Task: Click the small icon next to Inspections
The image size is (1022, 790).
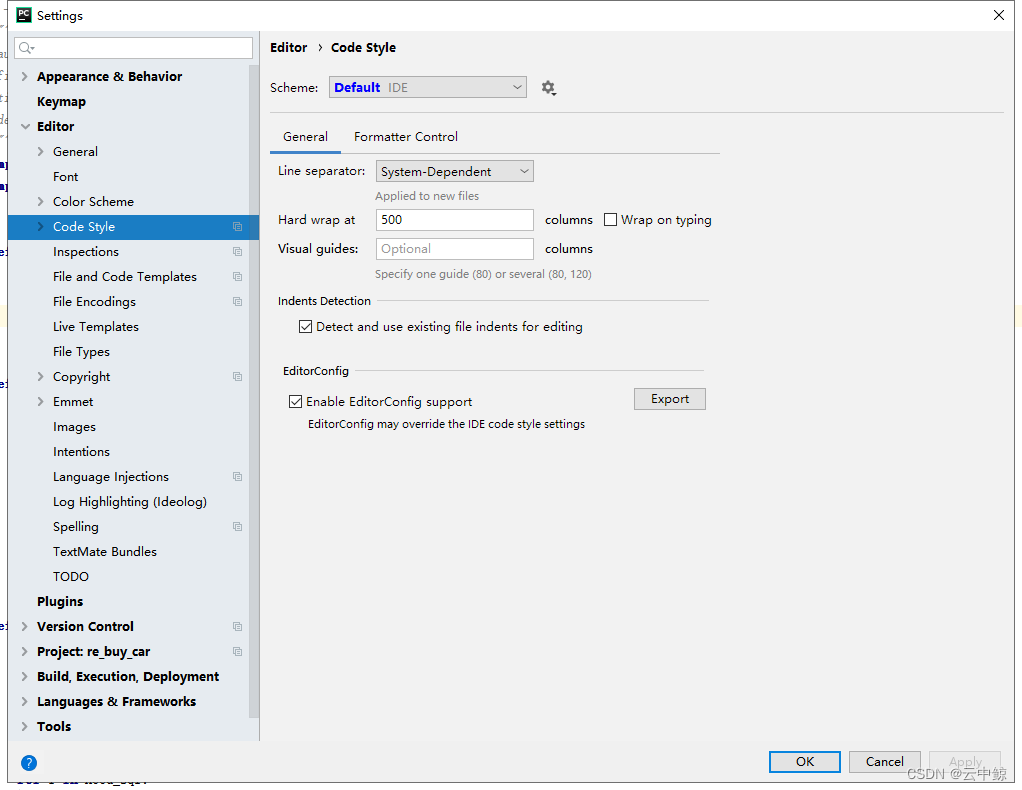Action: tap(237, 252)
